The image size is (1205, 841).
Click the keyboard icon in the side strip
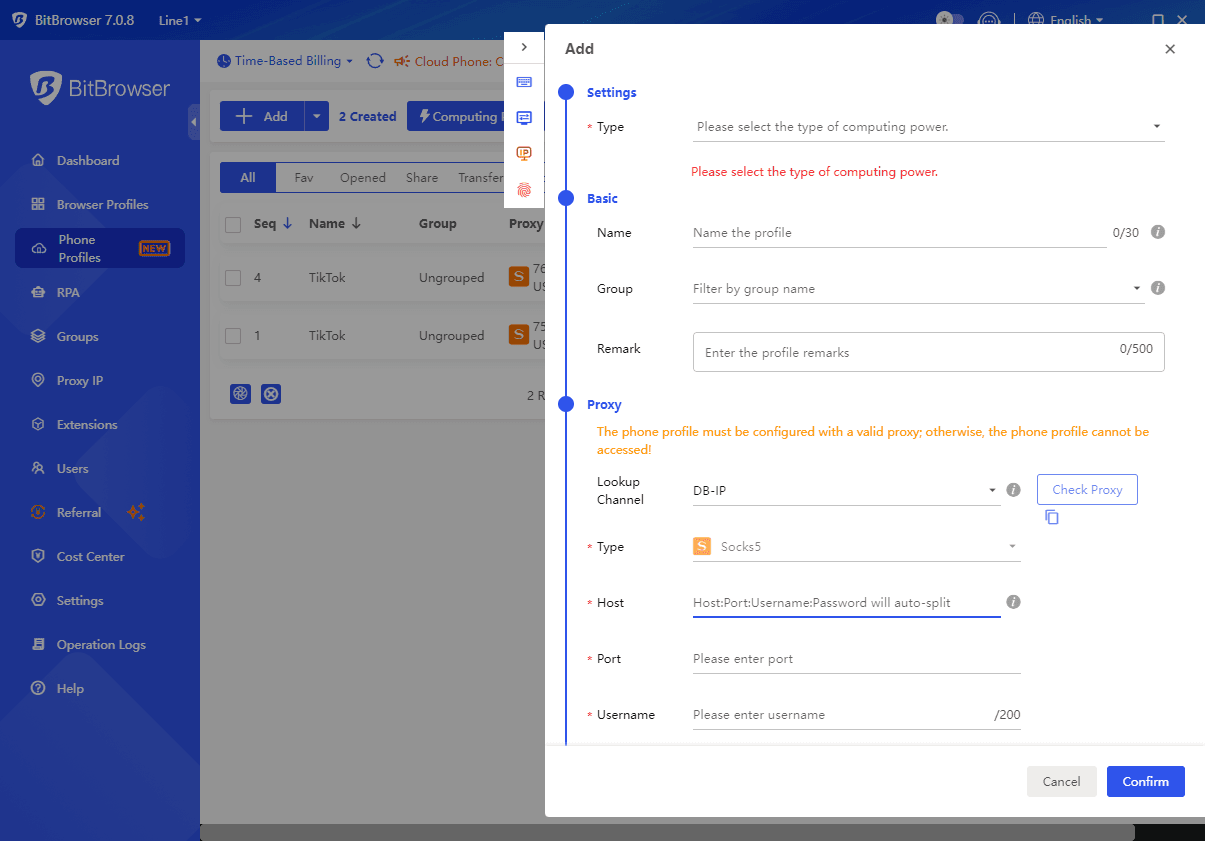[524, 82]
